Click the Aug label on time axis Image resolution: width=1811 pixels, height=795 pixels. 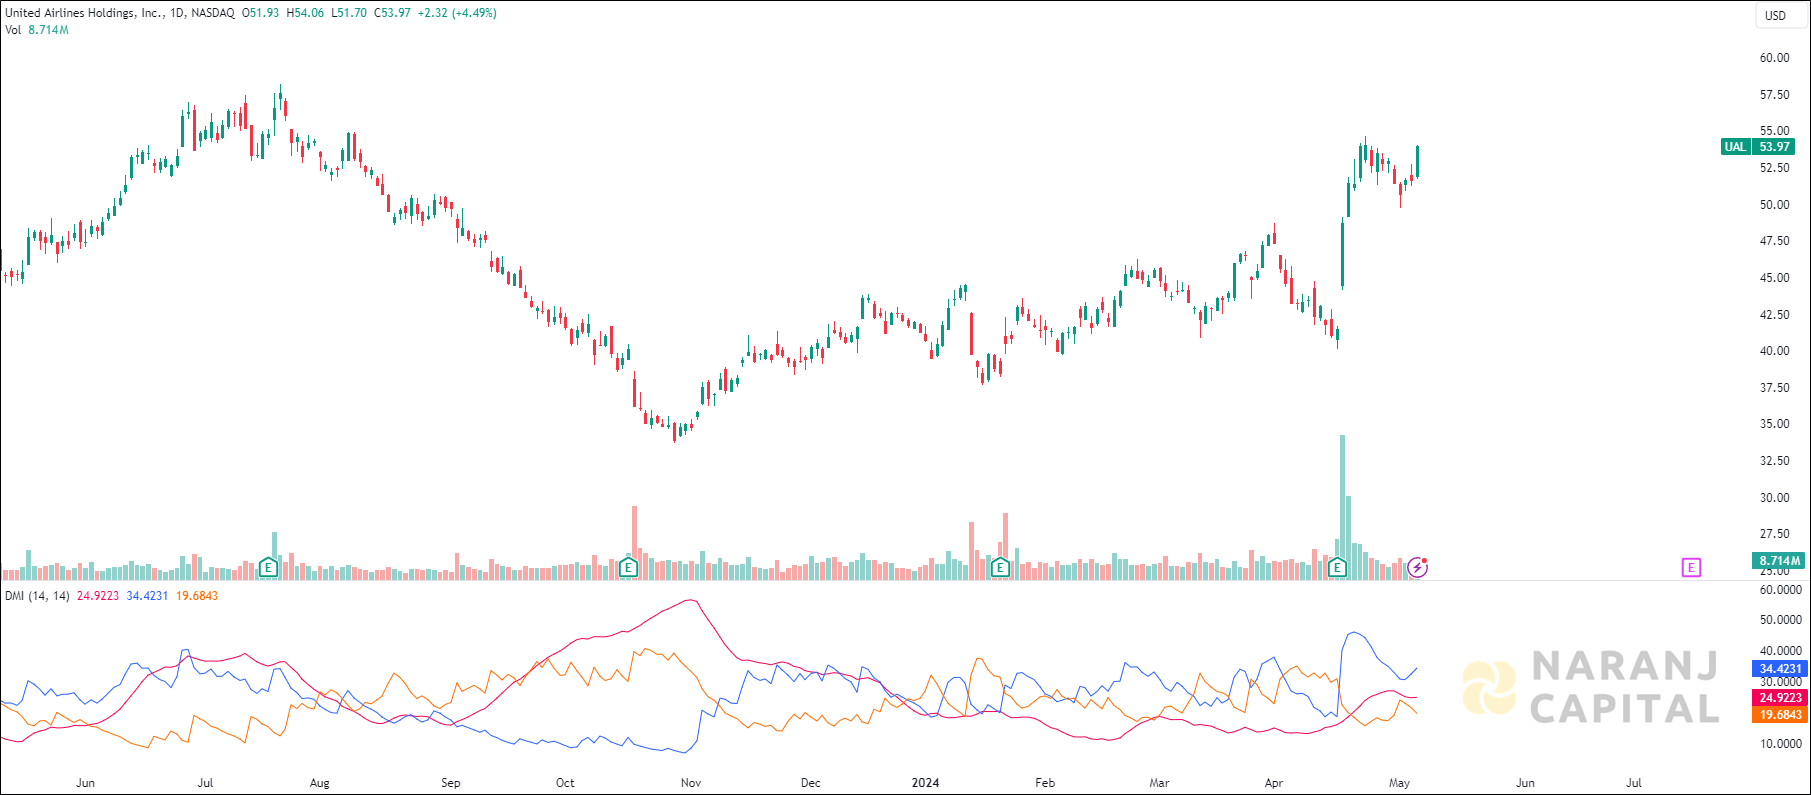click(320, 783)
